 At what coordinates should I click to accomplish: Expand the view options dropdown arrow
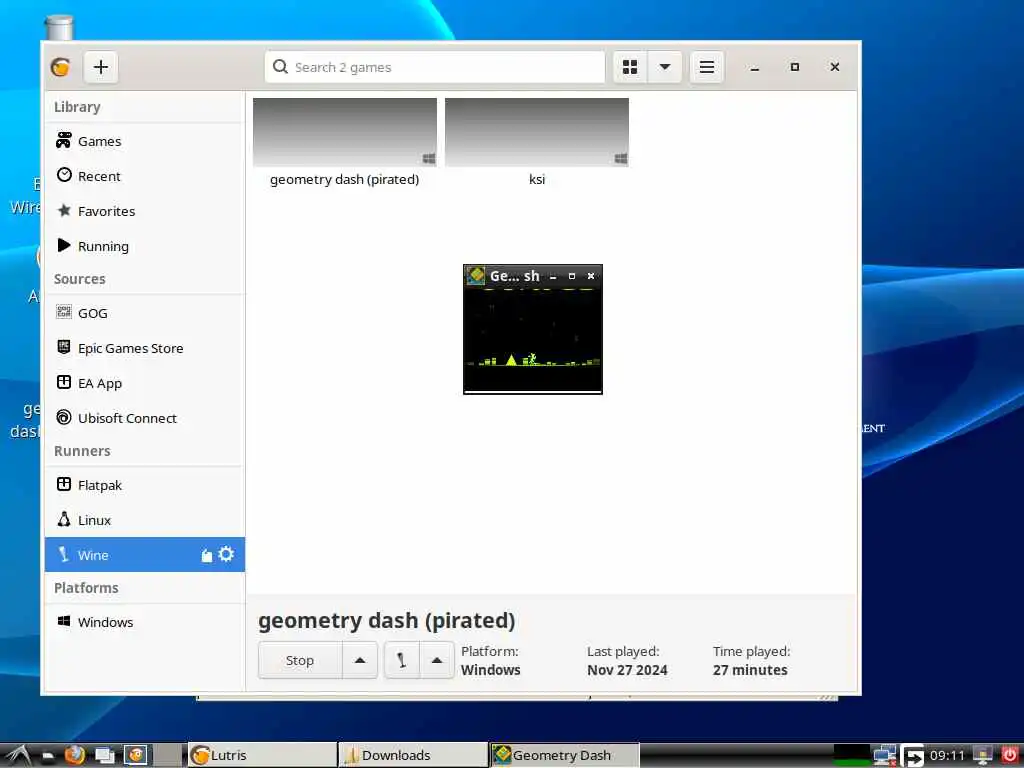(x=665, y=67)
